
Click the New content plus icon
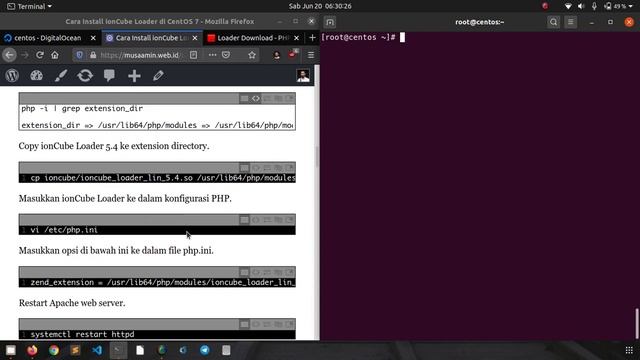pyautogui.click(x=134, y=76)
